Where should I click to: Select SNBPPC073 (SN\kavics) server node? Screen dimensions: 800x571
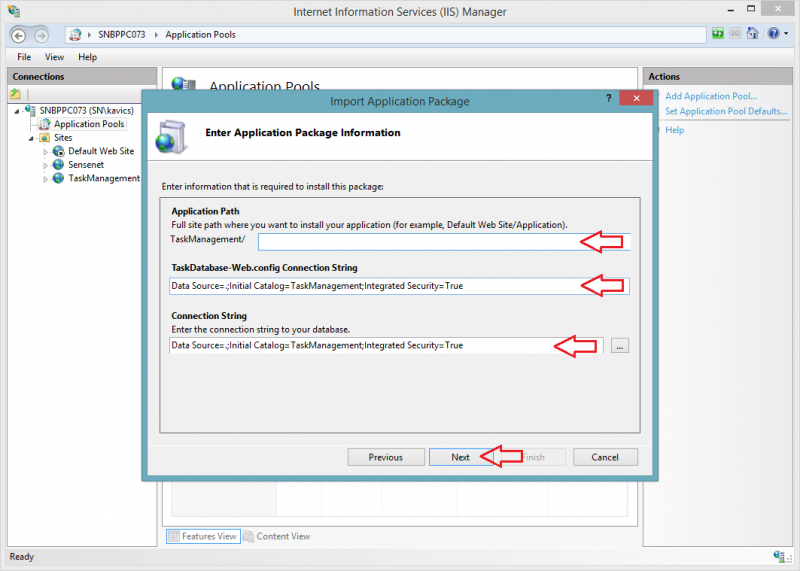point(87,110)
